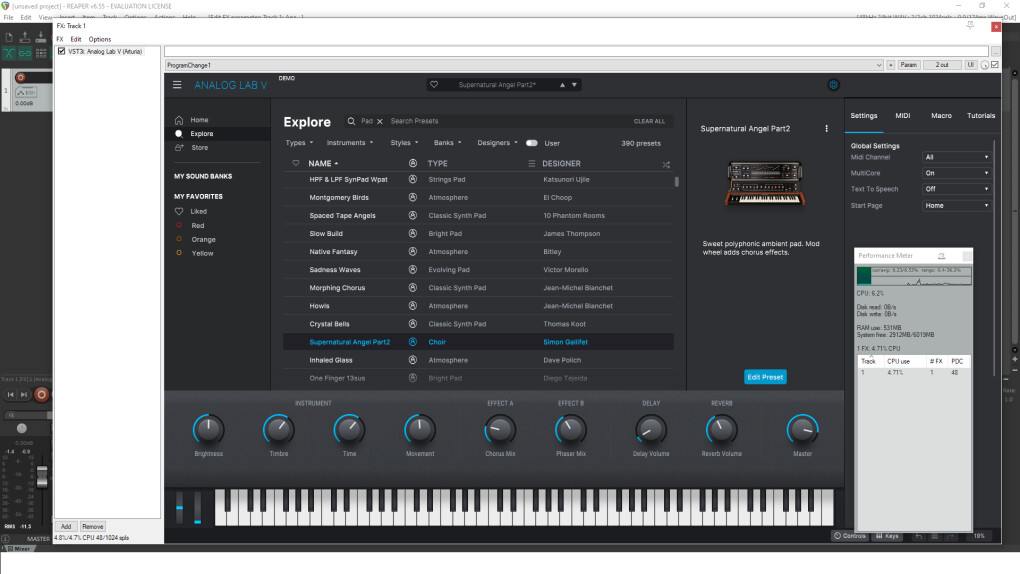Screen dimensions: 1020x574
Task: Click the undo arrow in Analog Lab footer
Action: click(x=919, y=536)
